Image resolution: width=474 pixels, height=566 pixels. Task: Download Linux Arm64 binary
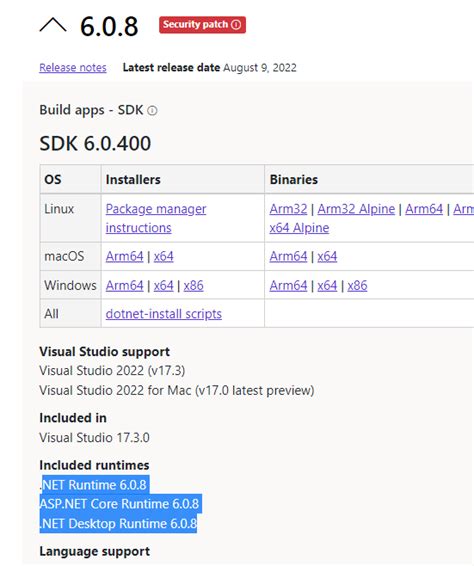coord(424,209)
